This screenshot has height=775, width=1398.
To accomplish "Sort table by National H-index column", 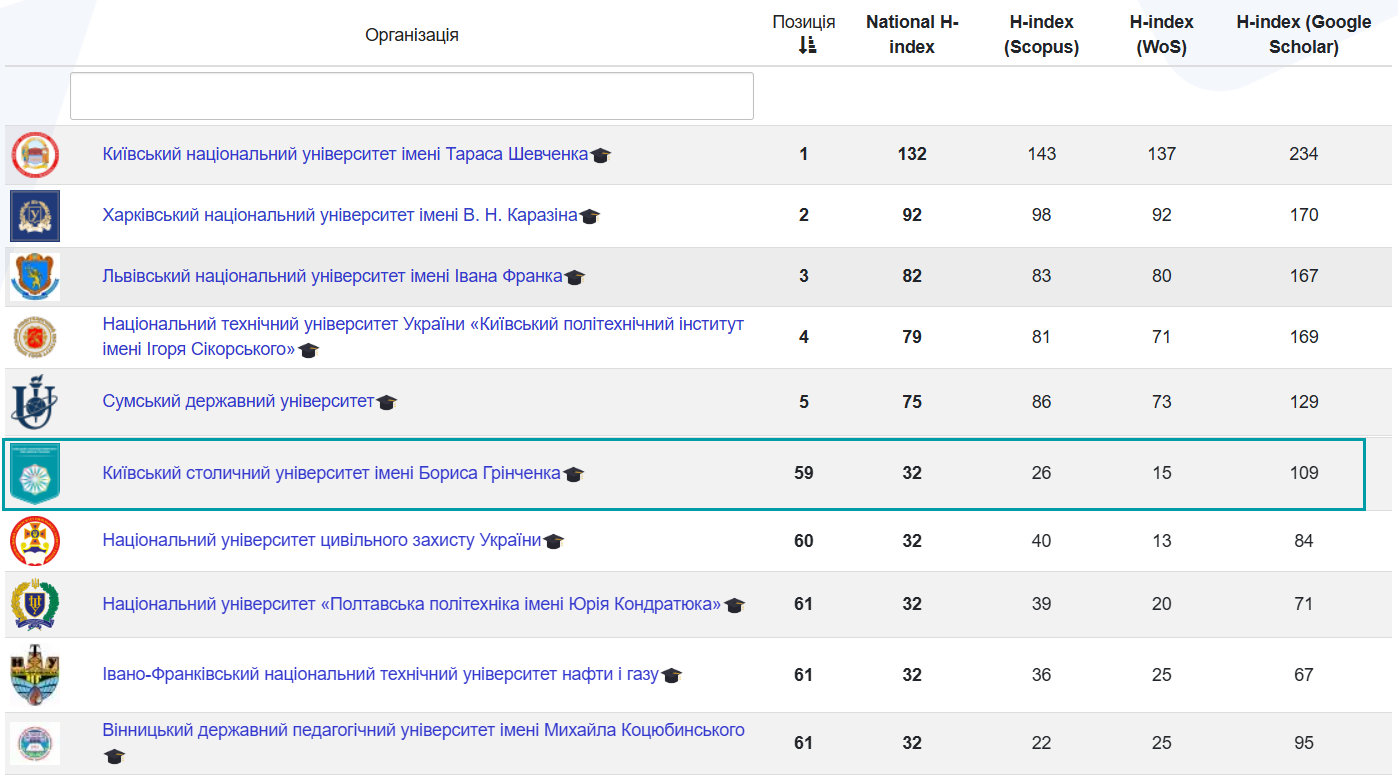I will pos(911,35).
